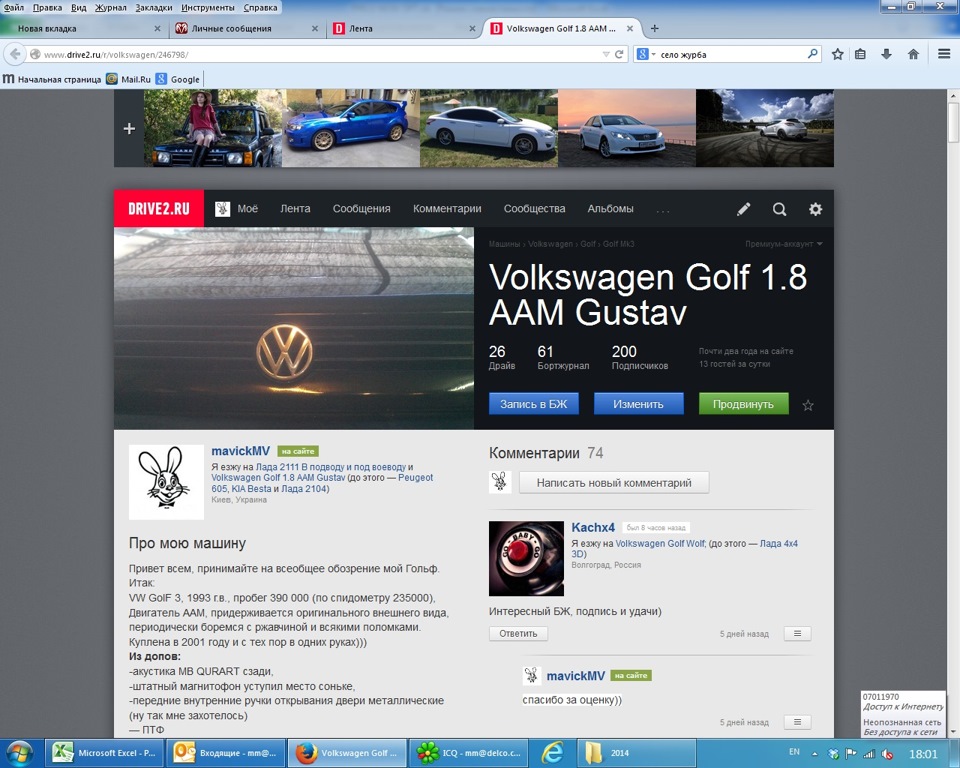Open the Kachx4 profile link
Image resolution: width=960 pixels, height=768 pixels.
click(x=593, y=527)
